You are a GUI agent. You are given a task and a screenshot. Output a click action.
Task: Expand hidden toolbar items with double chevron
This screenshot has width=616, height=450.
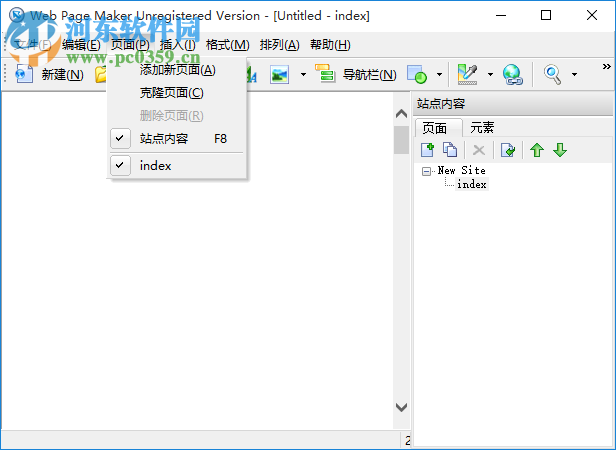[606, 66]
